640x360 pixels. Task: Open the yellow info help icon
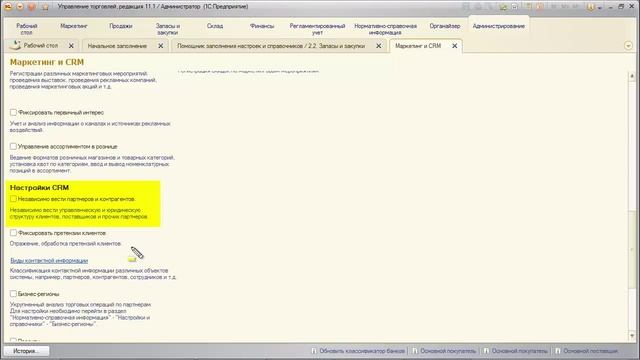click(x=591, y=7)
